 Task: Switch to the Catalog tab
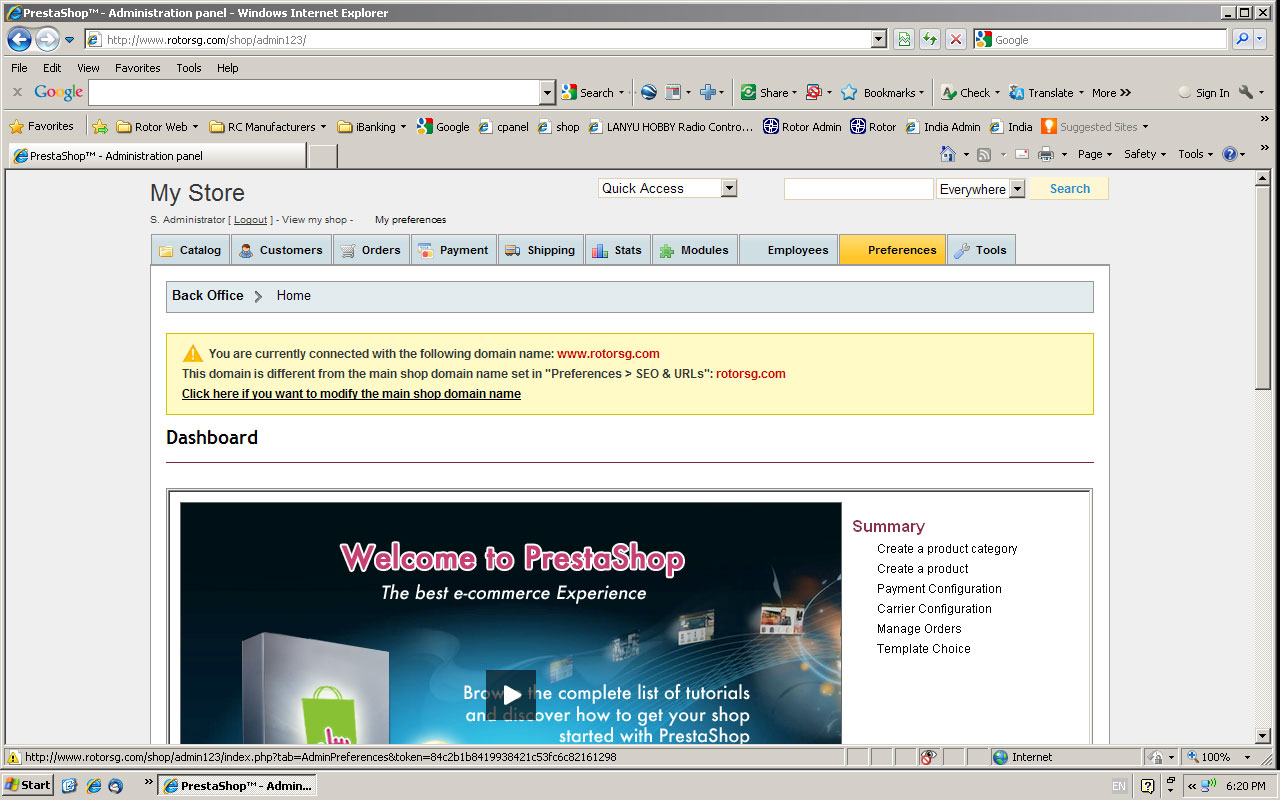coord(190,250)
